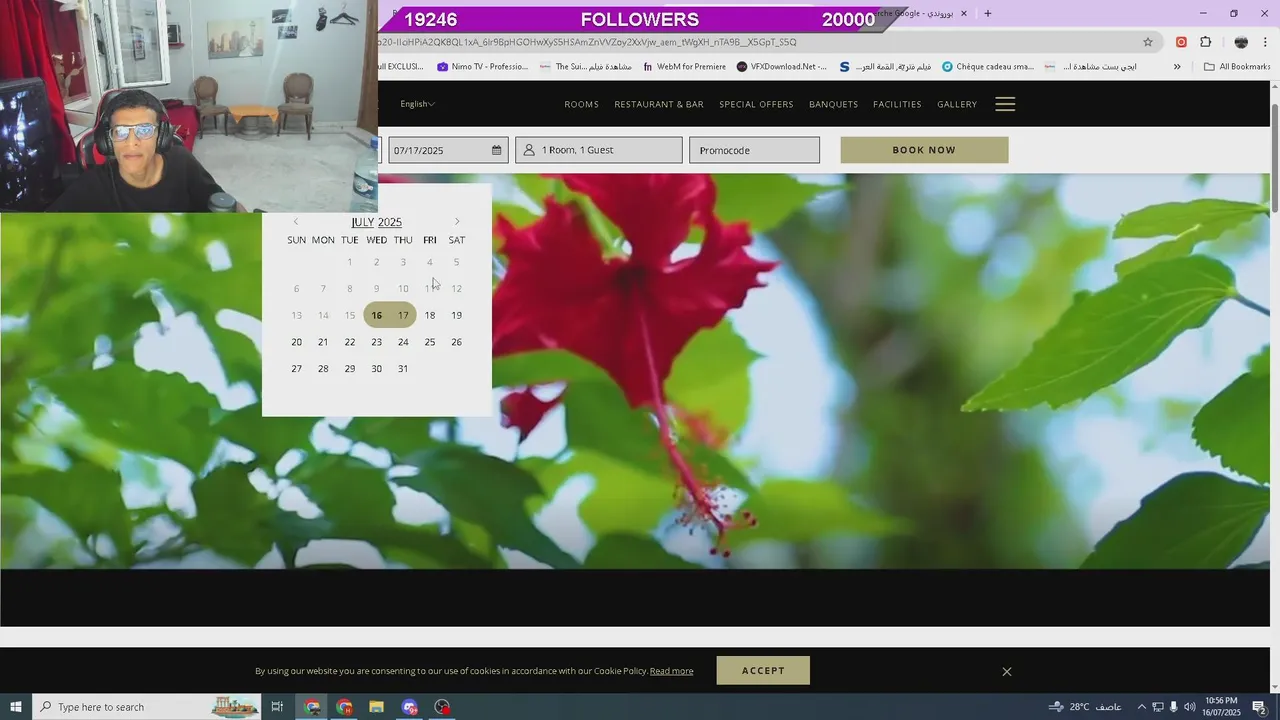Open the Chèque cadeau bookmark
Screen dimensions: 1280x720
988,67
